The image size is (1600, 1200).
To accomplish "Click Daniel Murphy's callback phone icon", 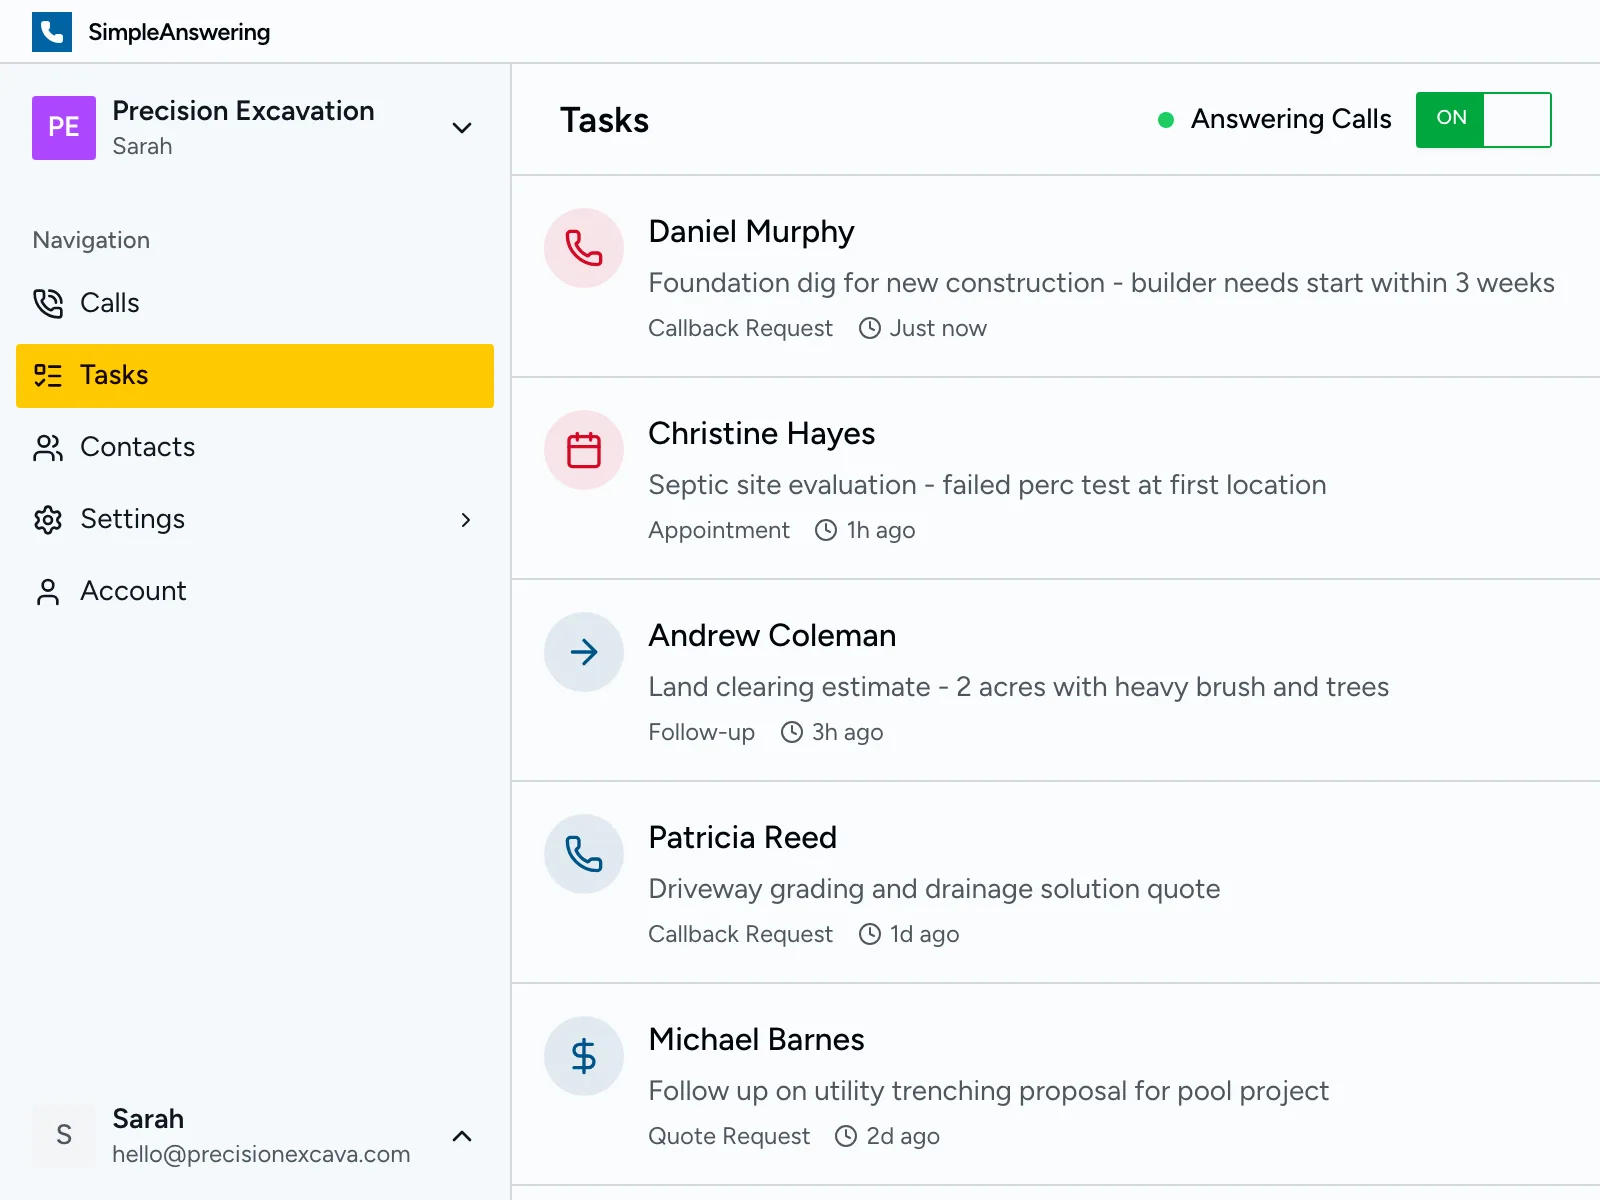I will (x=583, y=248).
